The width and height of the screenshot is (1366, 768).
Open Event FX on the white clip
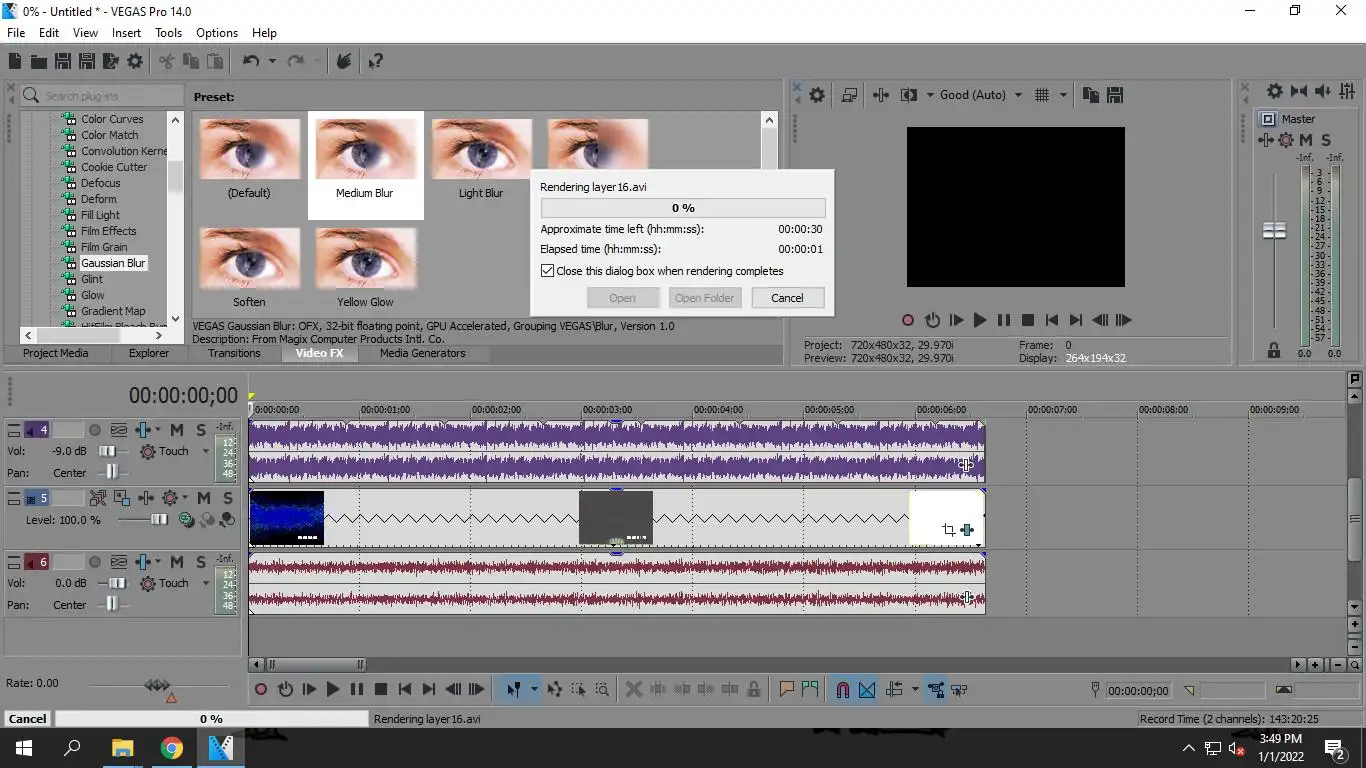(x=967, y=530)
